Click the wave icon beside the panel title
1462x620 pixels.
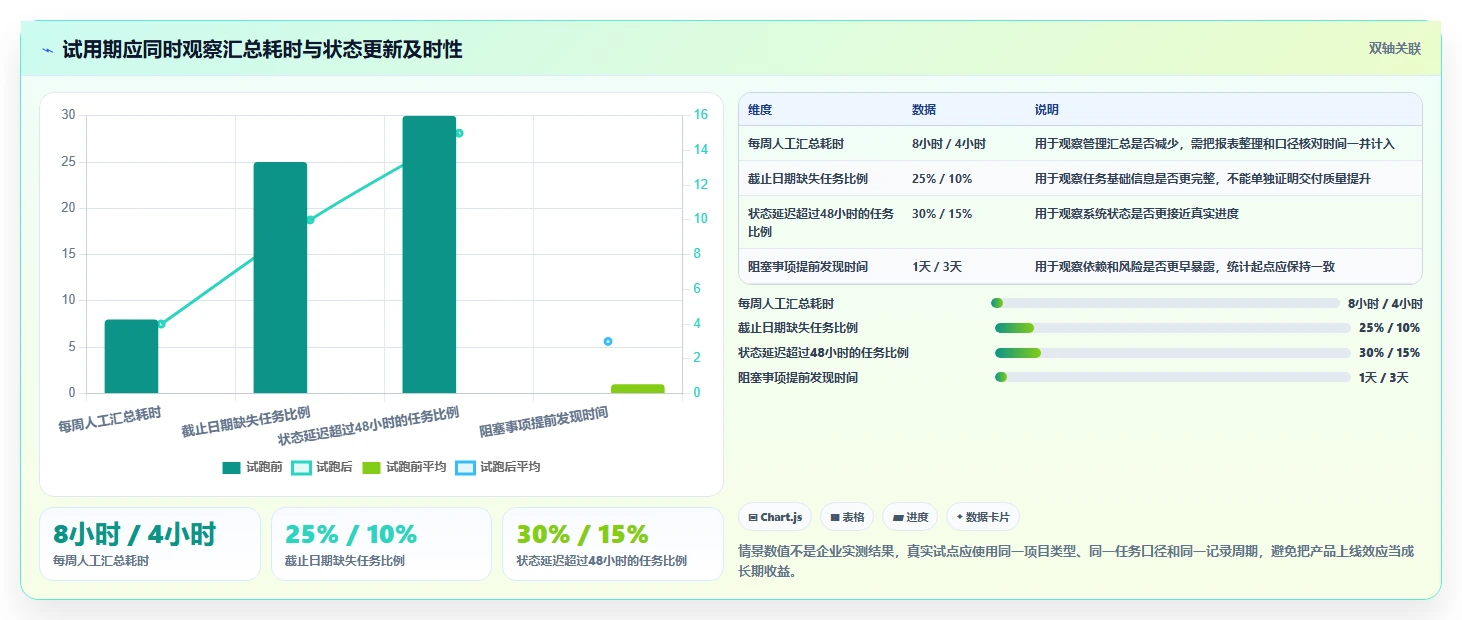(48, 50)
